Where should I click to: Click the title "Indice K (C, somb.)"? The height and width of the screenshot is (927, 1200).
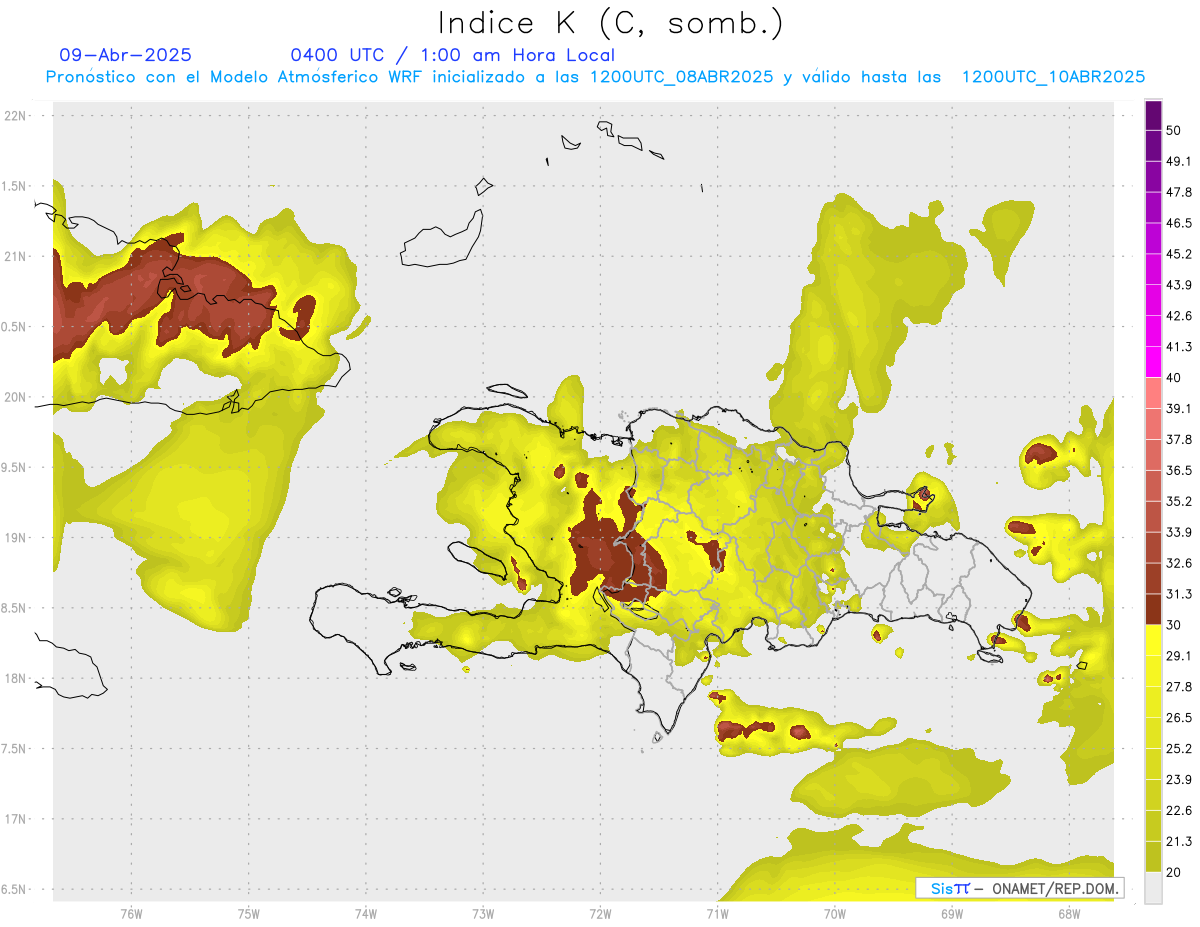point(611,23)
